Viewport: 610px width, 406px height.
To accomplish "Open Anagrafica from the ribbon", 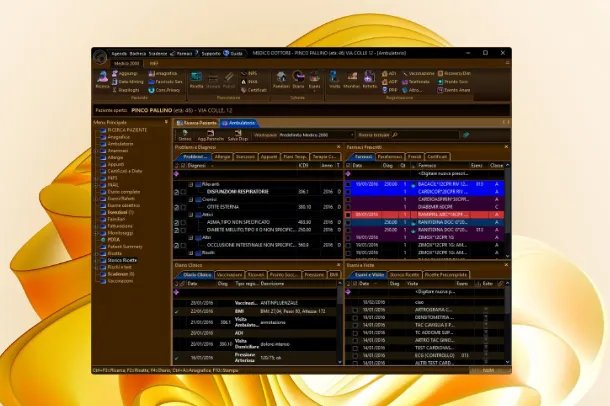I will (163, 73).
